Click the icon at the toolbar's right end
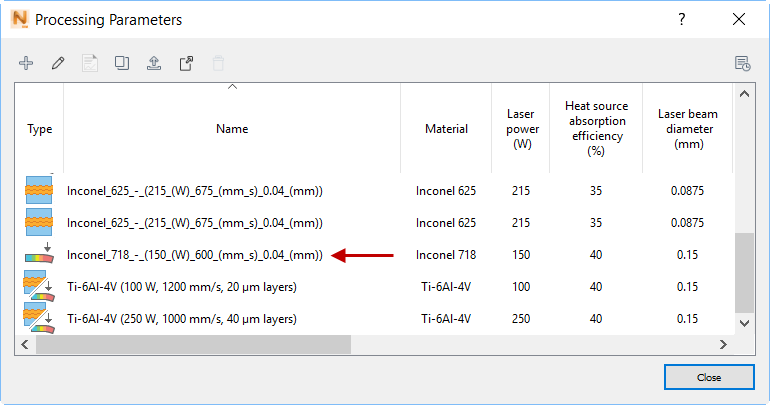Image resolution: width=770 pixels, height=405 pixels. [x=742, y=63]
